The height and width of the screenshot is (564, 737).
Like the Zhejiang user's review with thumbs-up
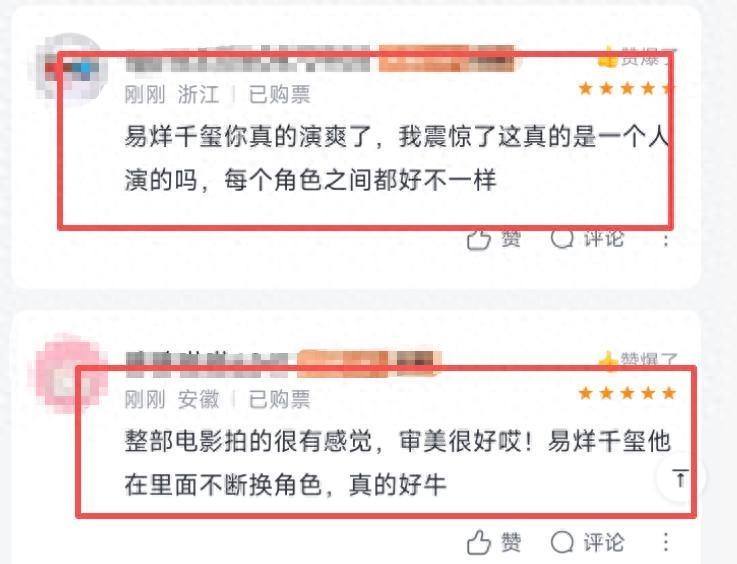(494, 239)
